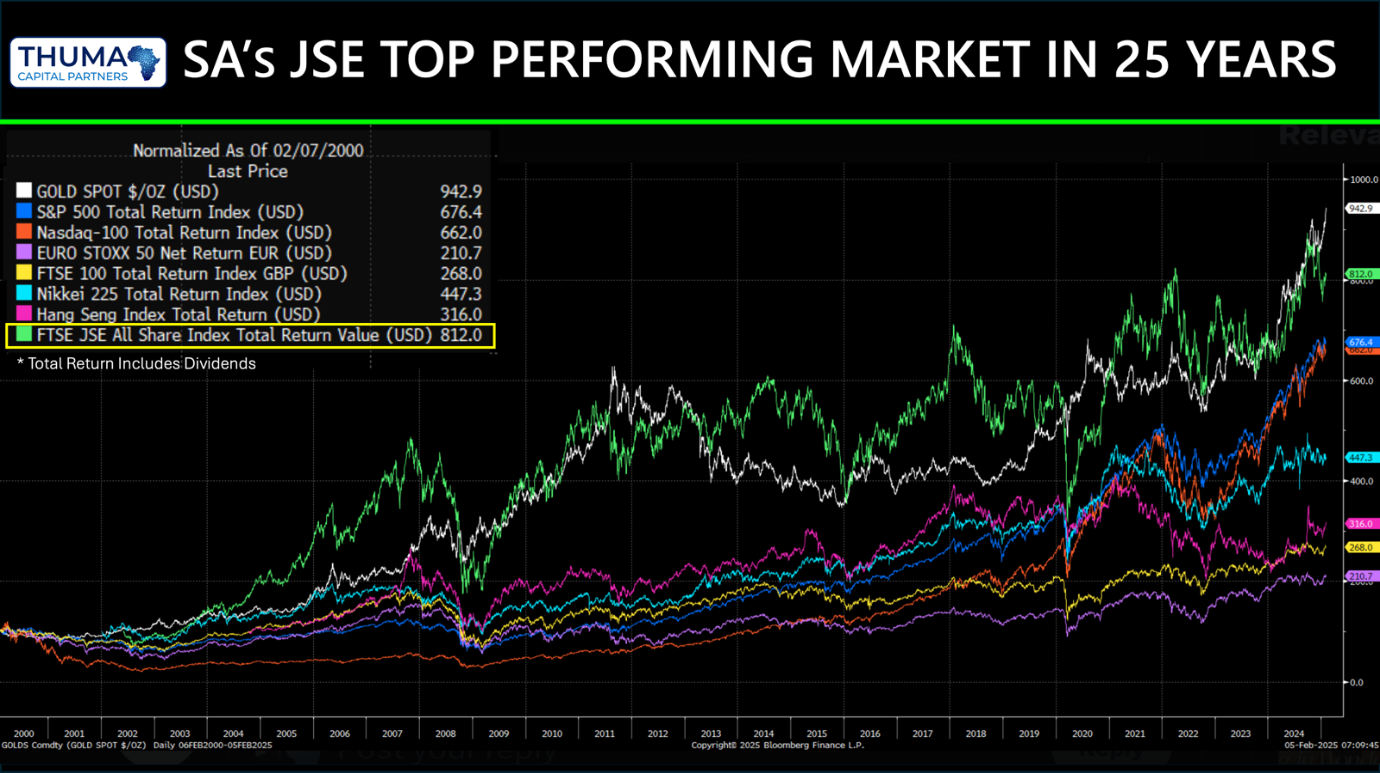Select the yellow FTSE 100 legend swatch
Image resolution: width=1380 pixels, height=773 pixels.
pos(24,273)
